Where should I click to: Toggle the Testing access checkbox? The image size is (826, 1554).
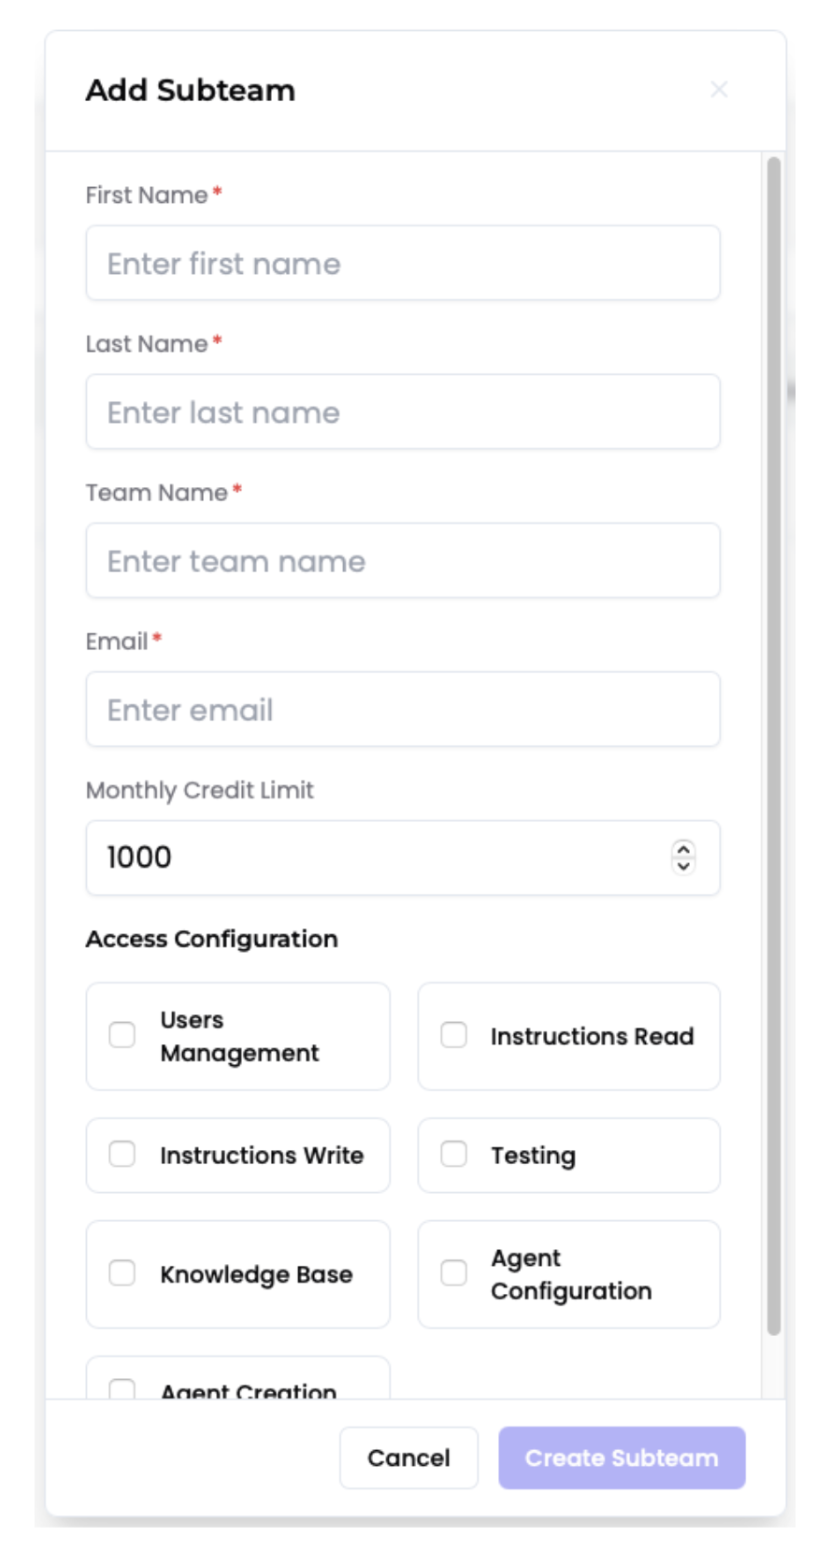(x=454, y=1155)
